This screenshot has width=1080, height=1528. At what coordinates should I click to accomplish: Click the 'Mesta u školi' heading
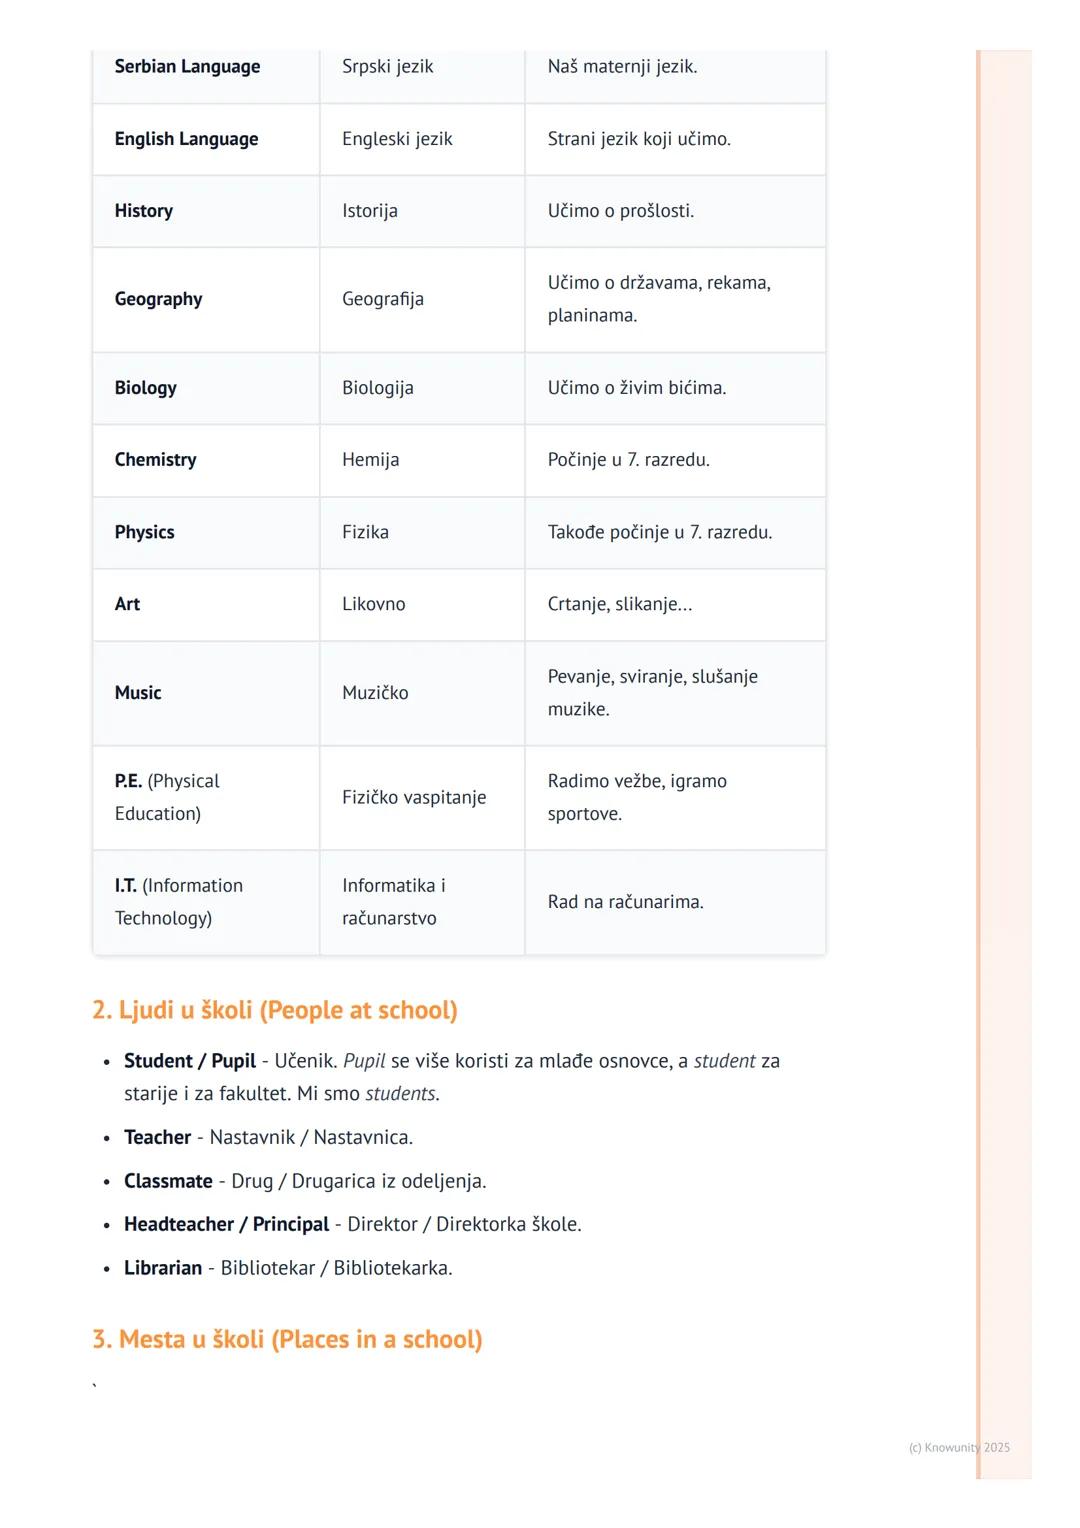coord(287,1339)
